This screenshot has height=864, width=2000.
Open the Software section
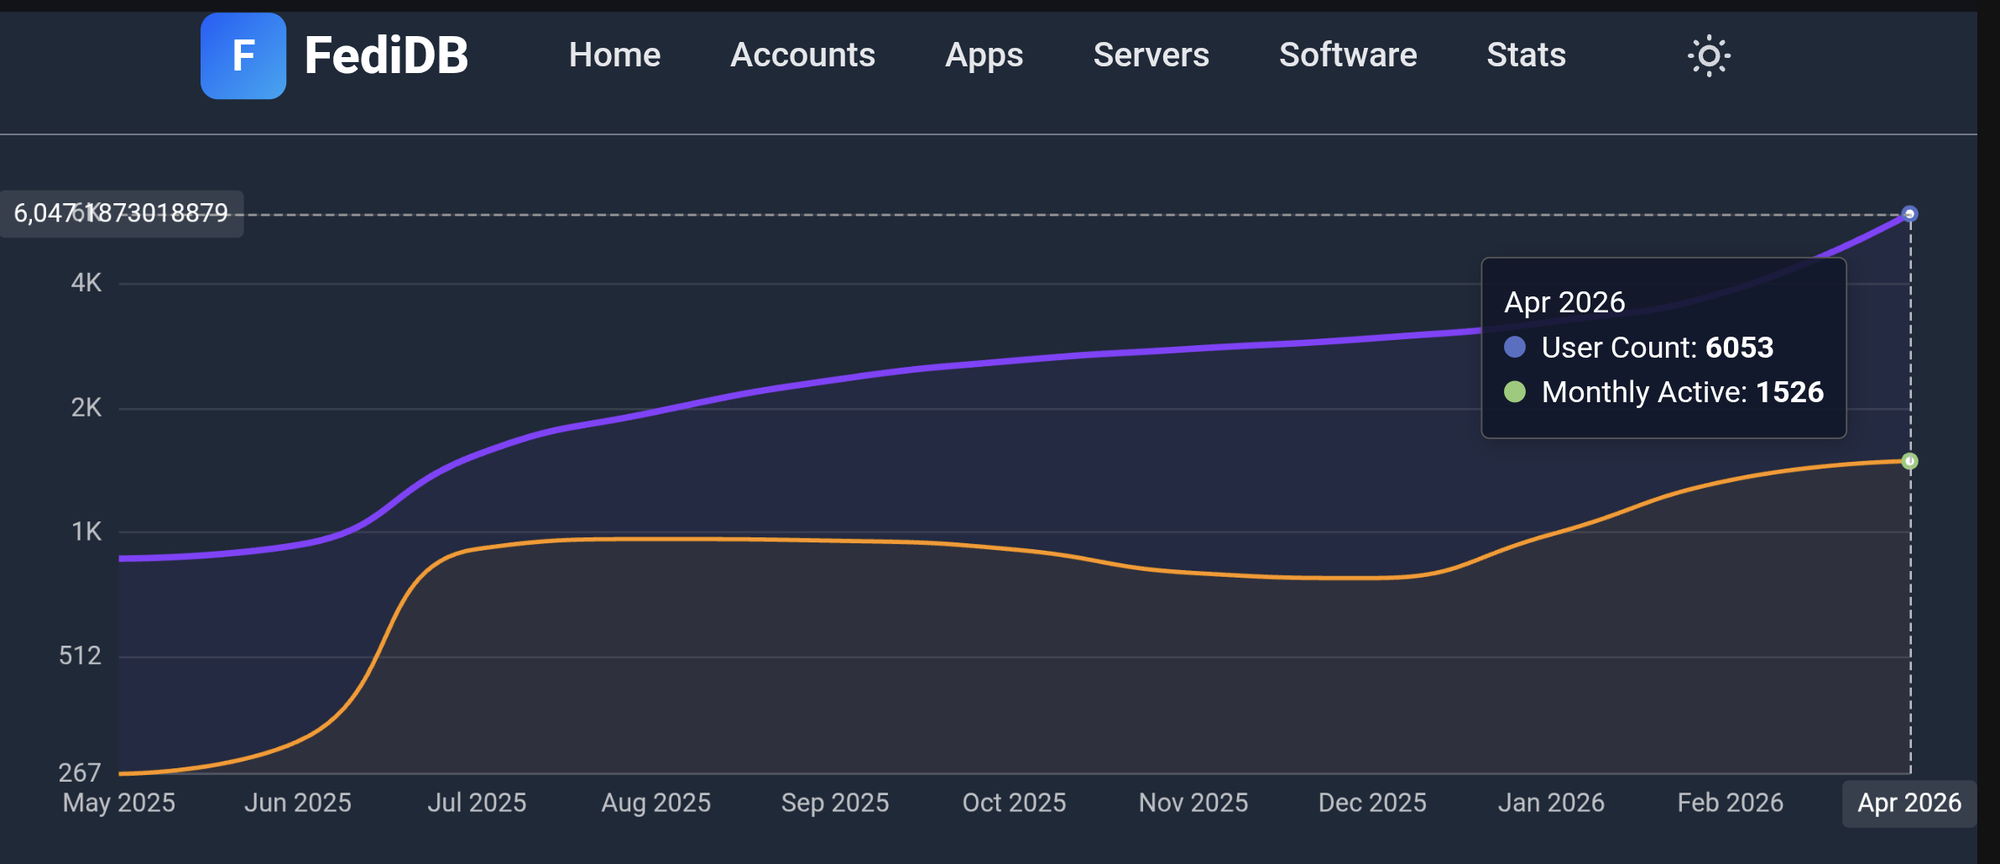[1347, 55]
